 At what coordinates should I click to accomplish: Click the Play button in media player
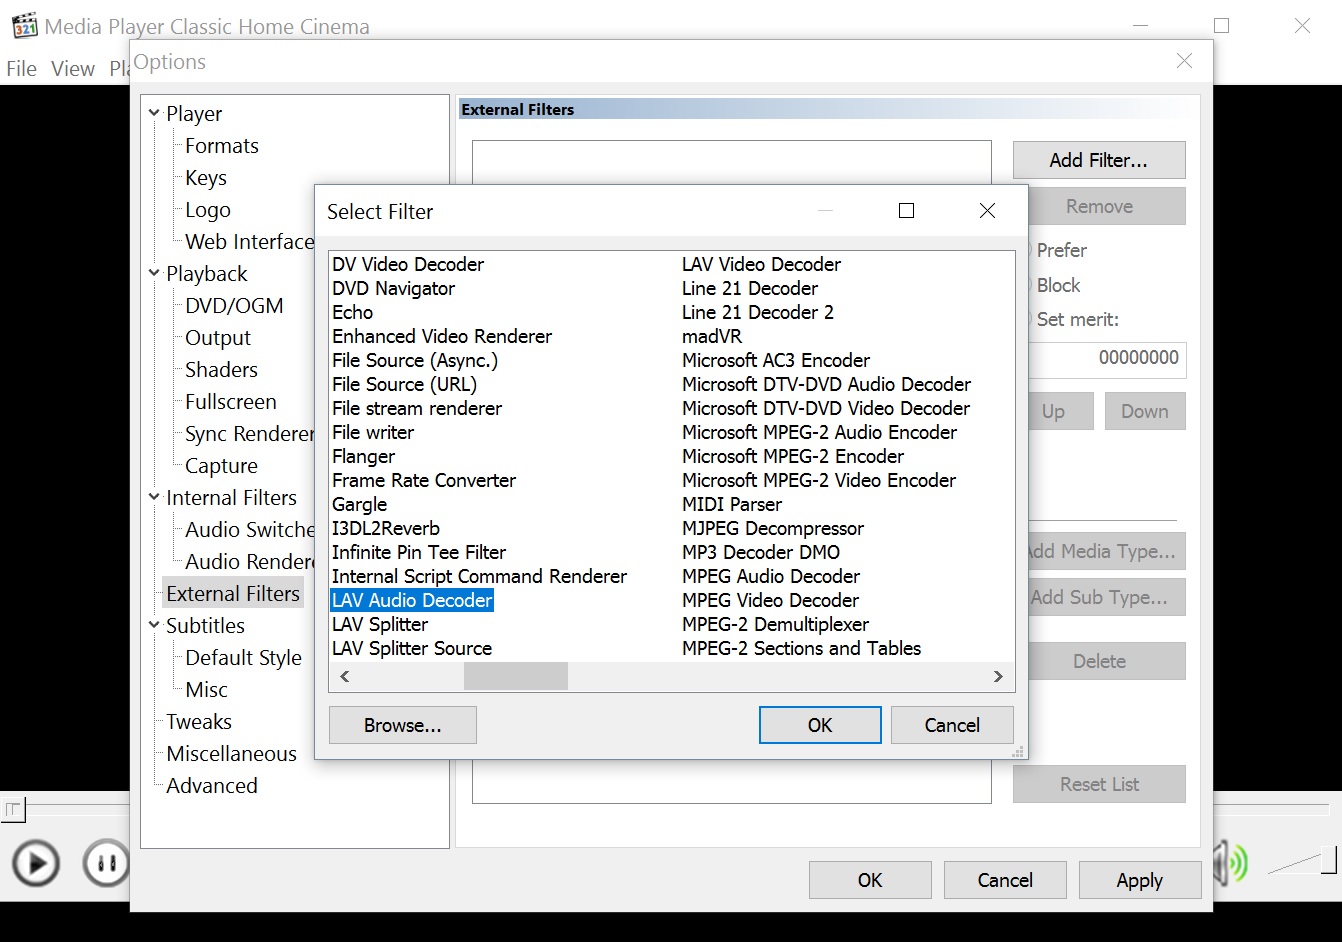pyautogui.click(x=36, y=863)
